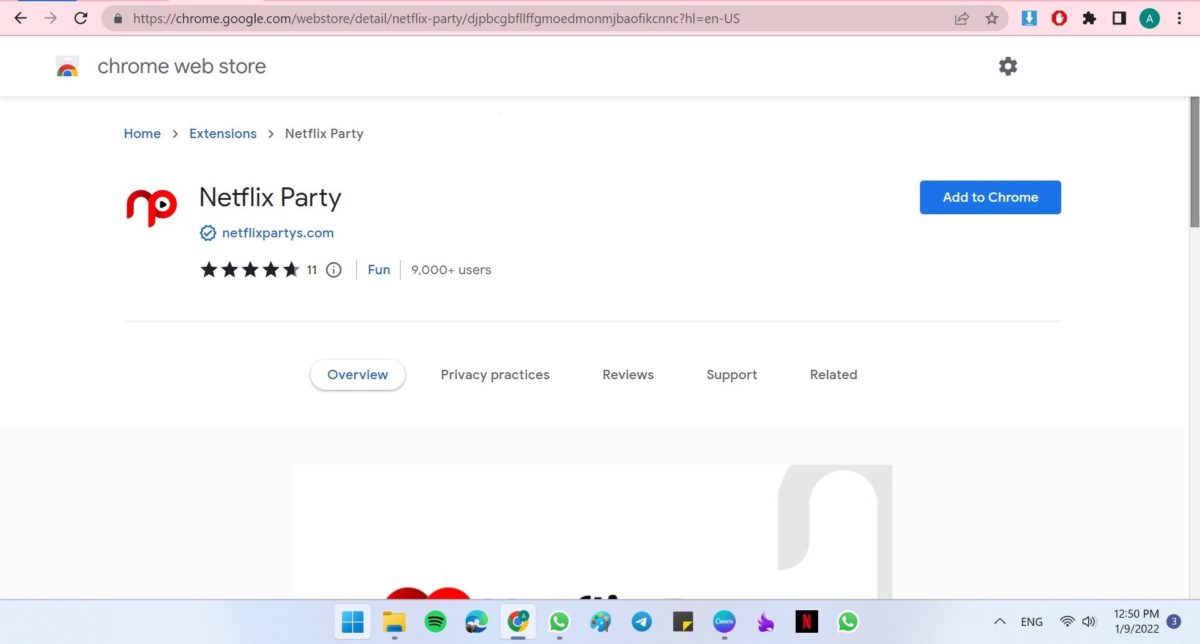
Task: Click the share page icon in address bar
Action: [x=962, y=18]
